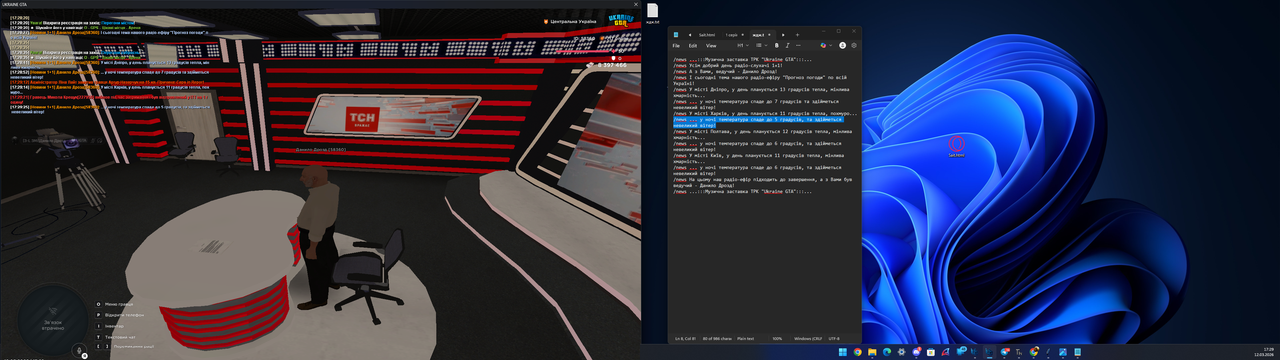Open the File menu in Notepad
1280x360 pixels.
point(676,45)
